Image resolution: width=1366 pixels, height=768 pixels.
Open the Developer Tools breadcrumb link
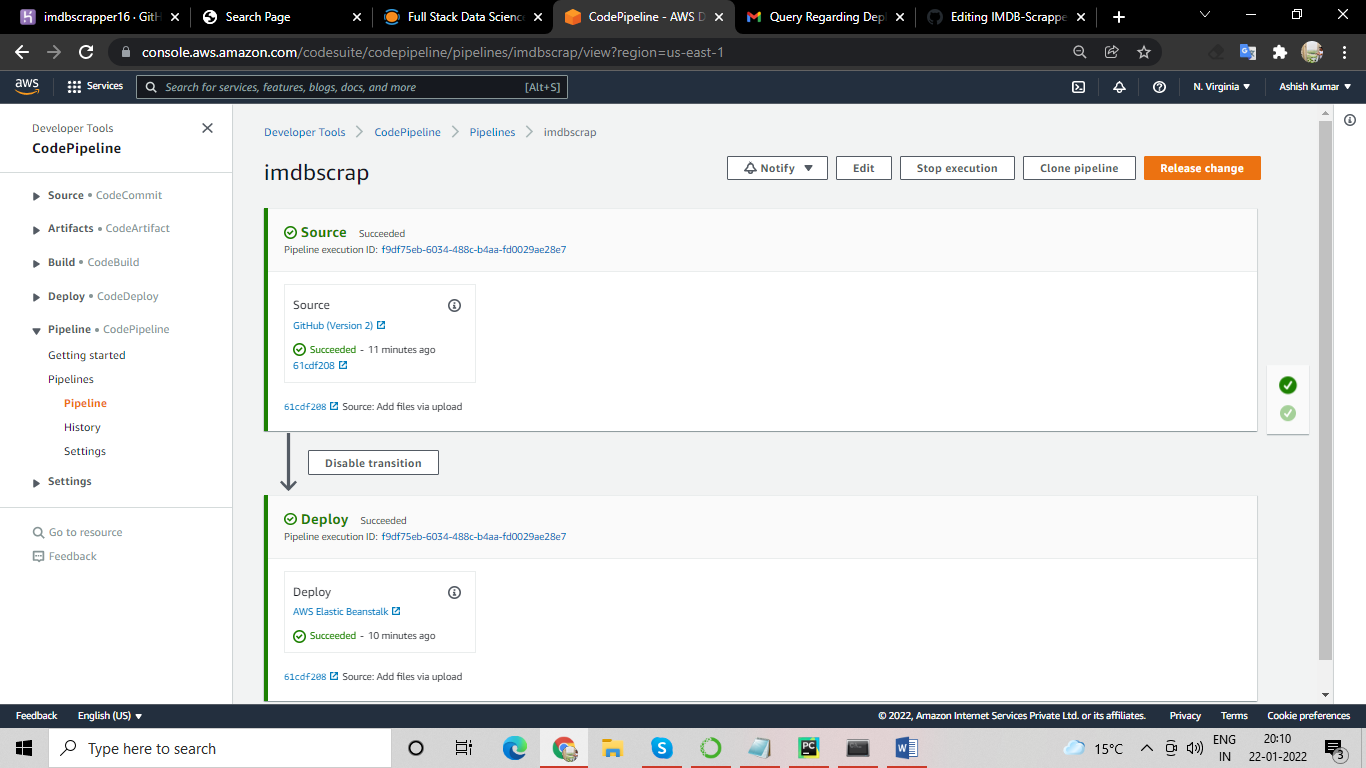305,132
